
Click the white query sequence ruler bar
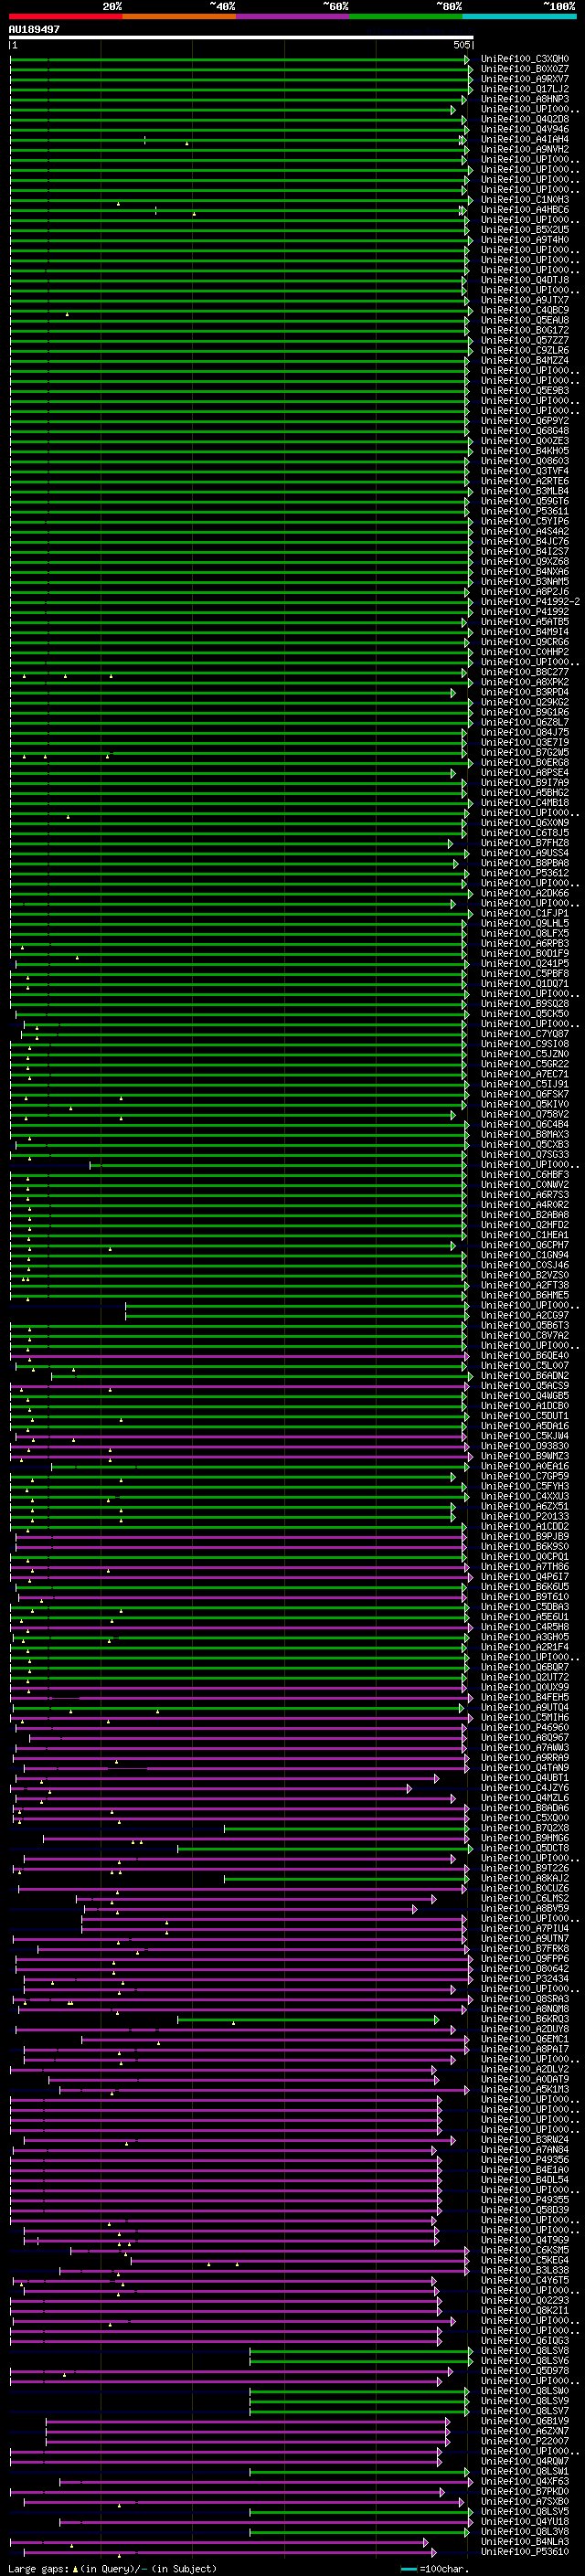[x=241, y=38]
